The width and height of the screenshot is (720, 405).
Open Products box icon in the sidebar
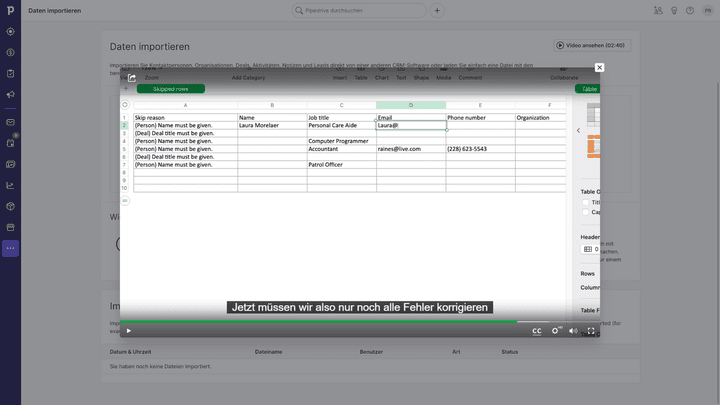[x=10, y=206]
